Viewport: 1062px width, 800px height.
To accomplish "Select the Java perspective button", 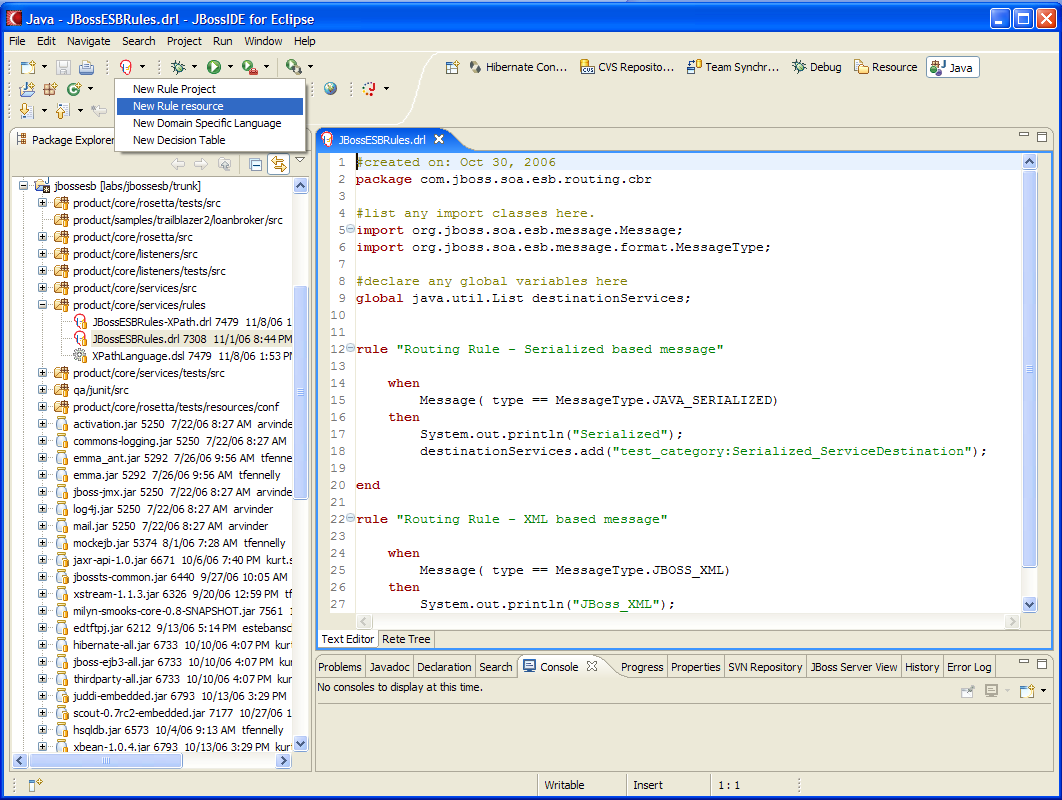I will click(x=952, y=67).
